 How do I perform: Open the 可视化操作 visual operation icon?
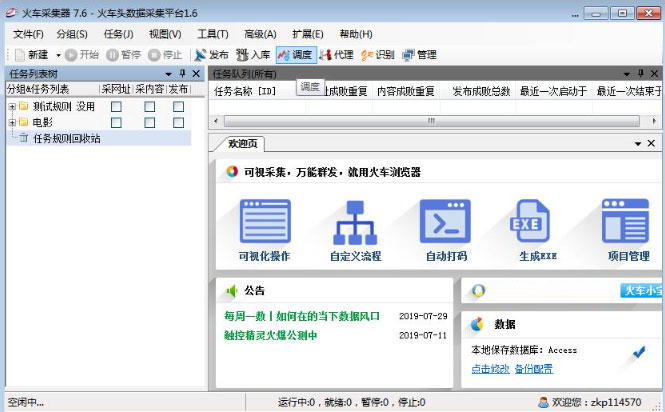[x=265, y=221]
